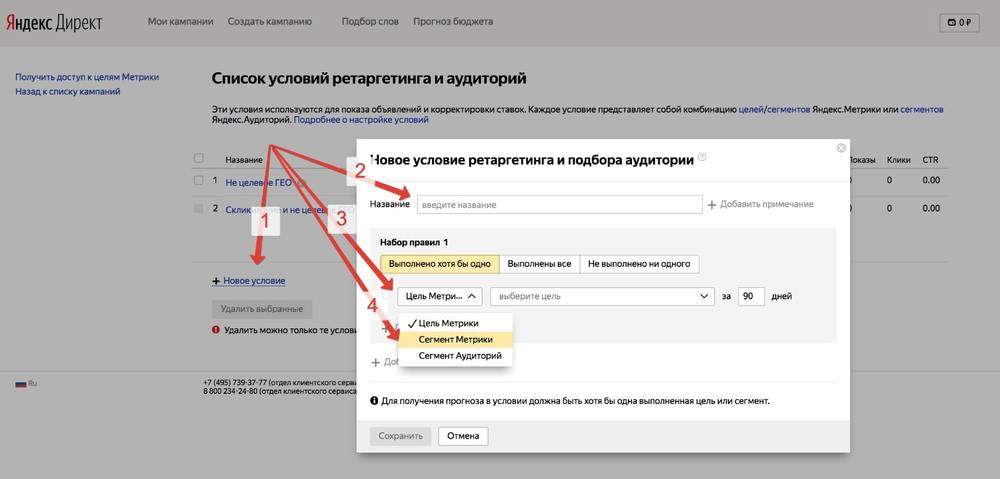Go back via Назад к списку кампаний
The image size is (1000, 479).
pos(68,91)
